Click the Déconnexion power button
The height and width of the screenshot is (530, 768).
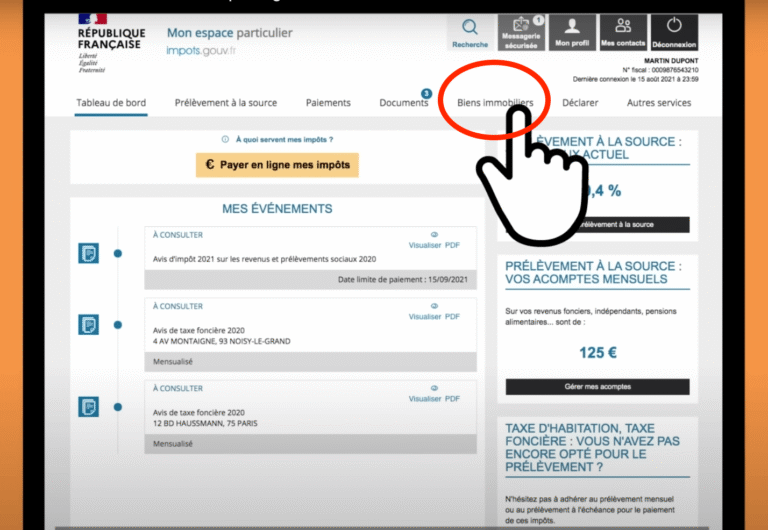[674, 32]
